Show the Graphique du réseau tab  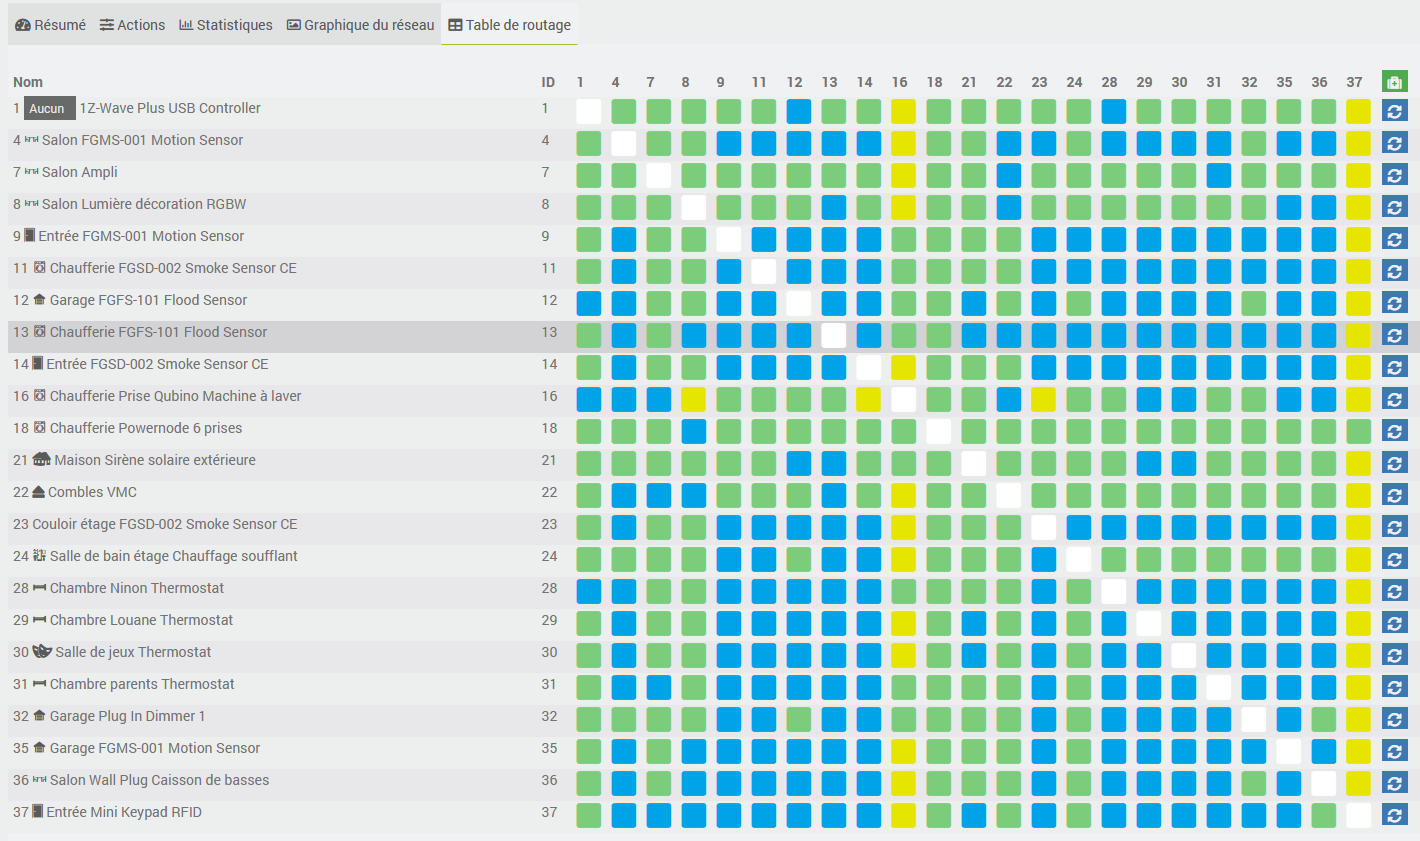(361, 25)
